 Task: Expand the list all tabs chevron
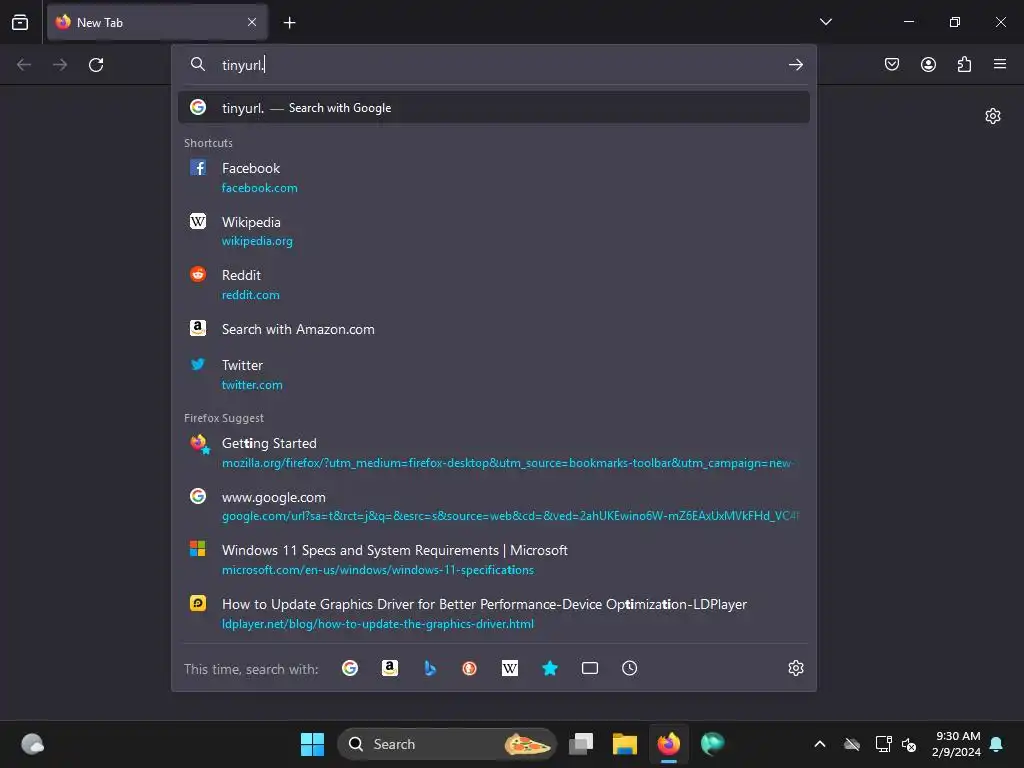(x=825, y=22)
